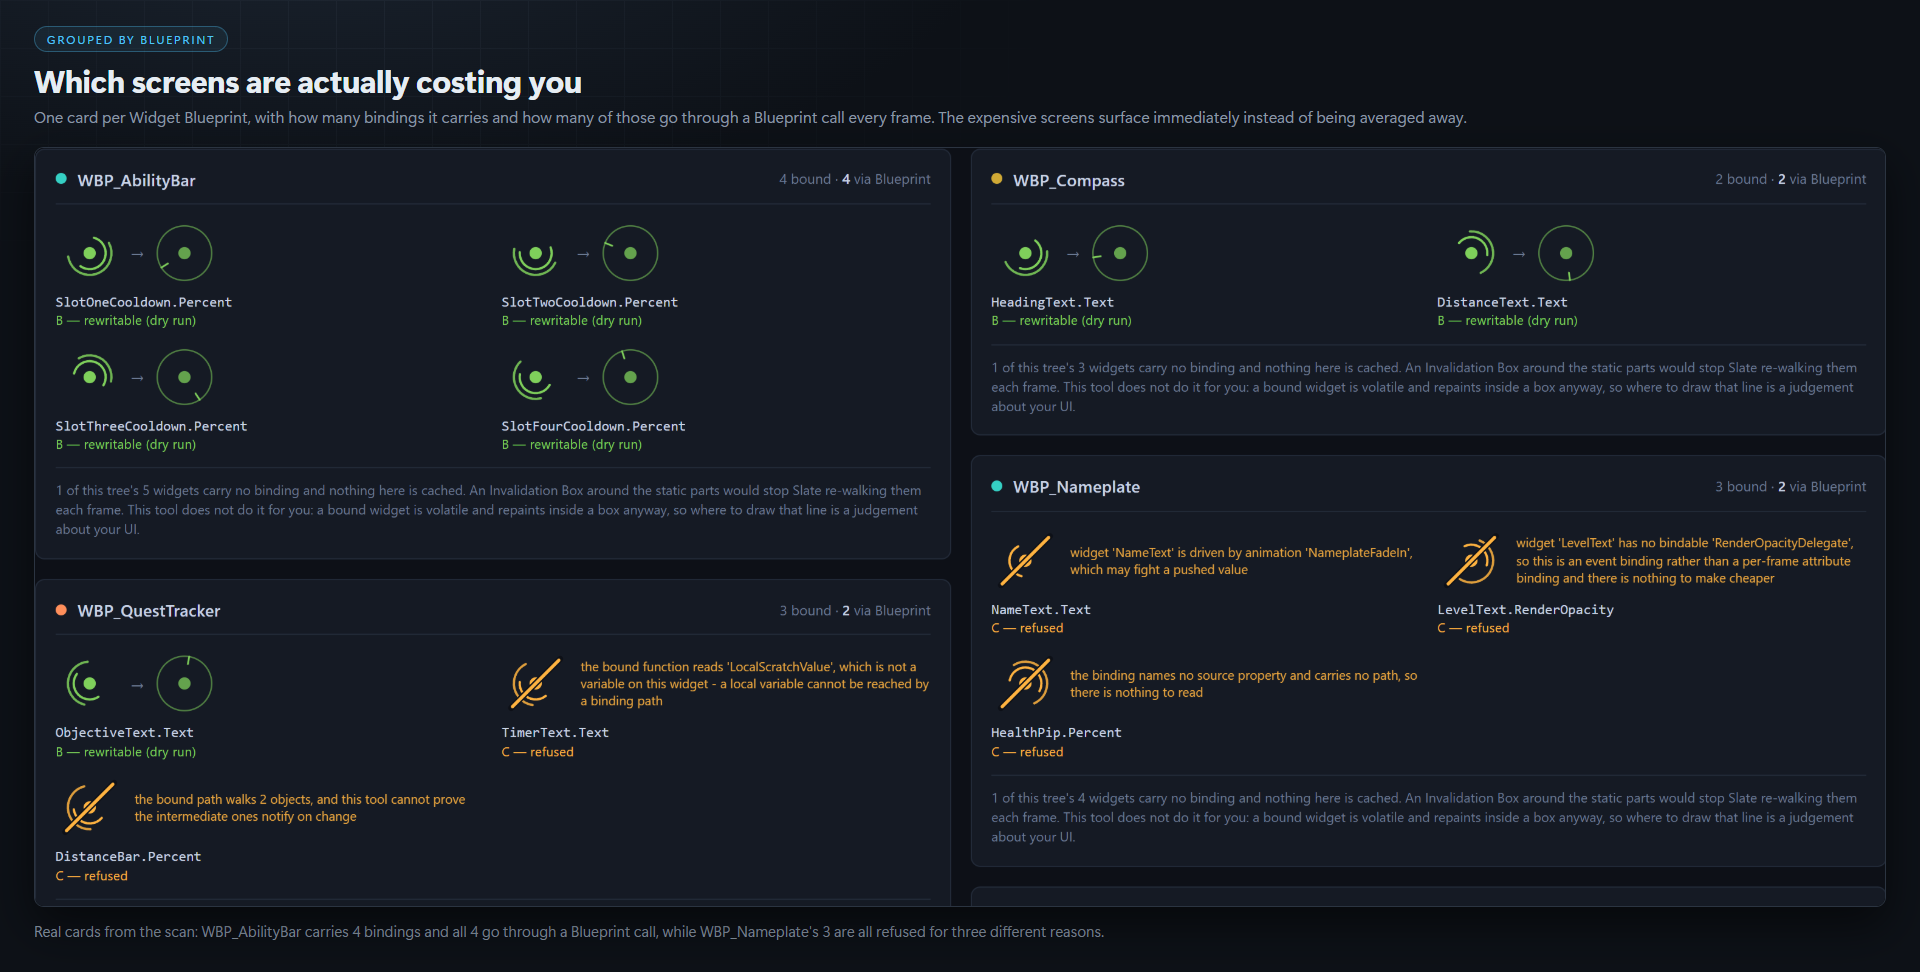Click the SlotOneCooldown.Percent rewritten single-dot icon

[x=184, y=253]
